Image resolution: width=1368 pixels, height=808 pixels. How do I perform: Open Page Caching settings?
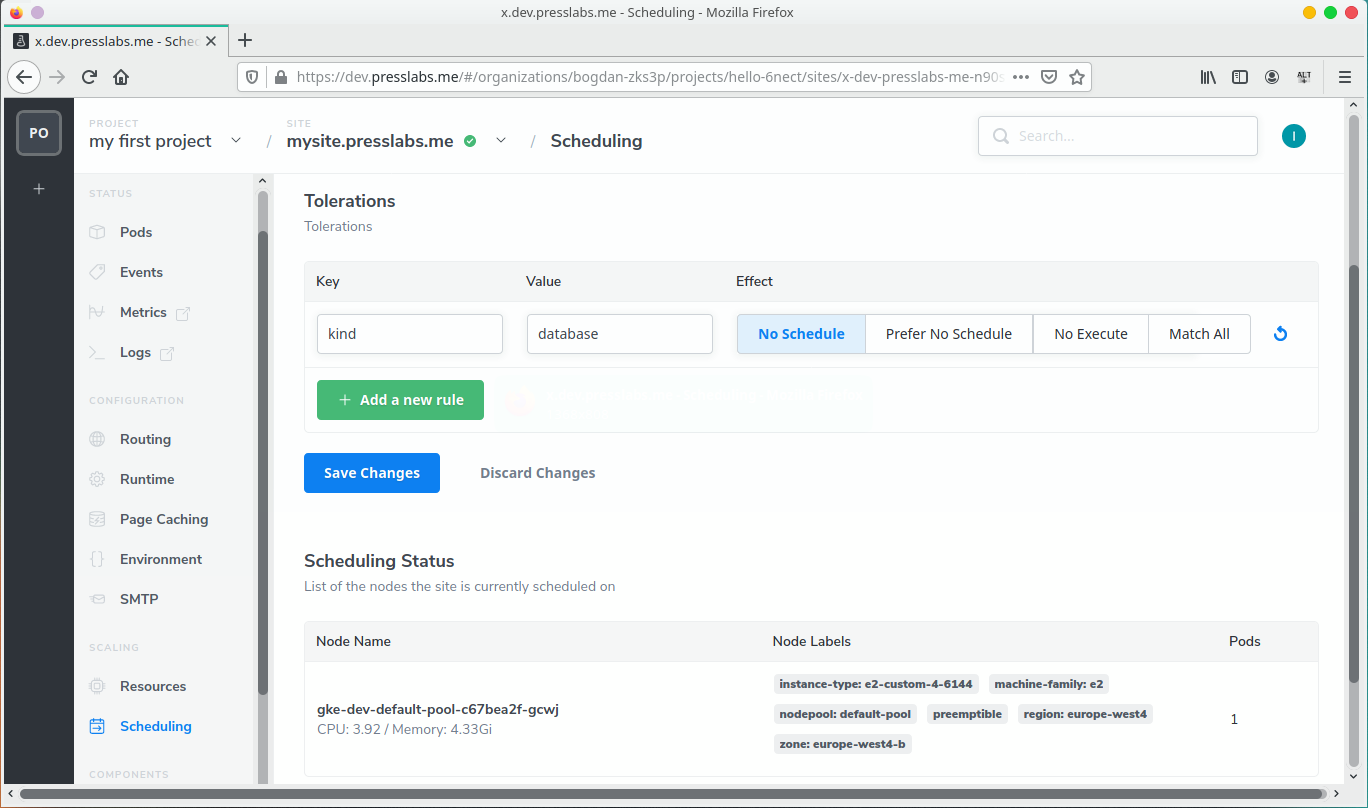tap(164, 519)
